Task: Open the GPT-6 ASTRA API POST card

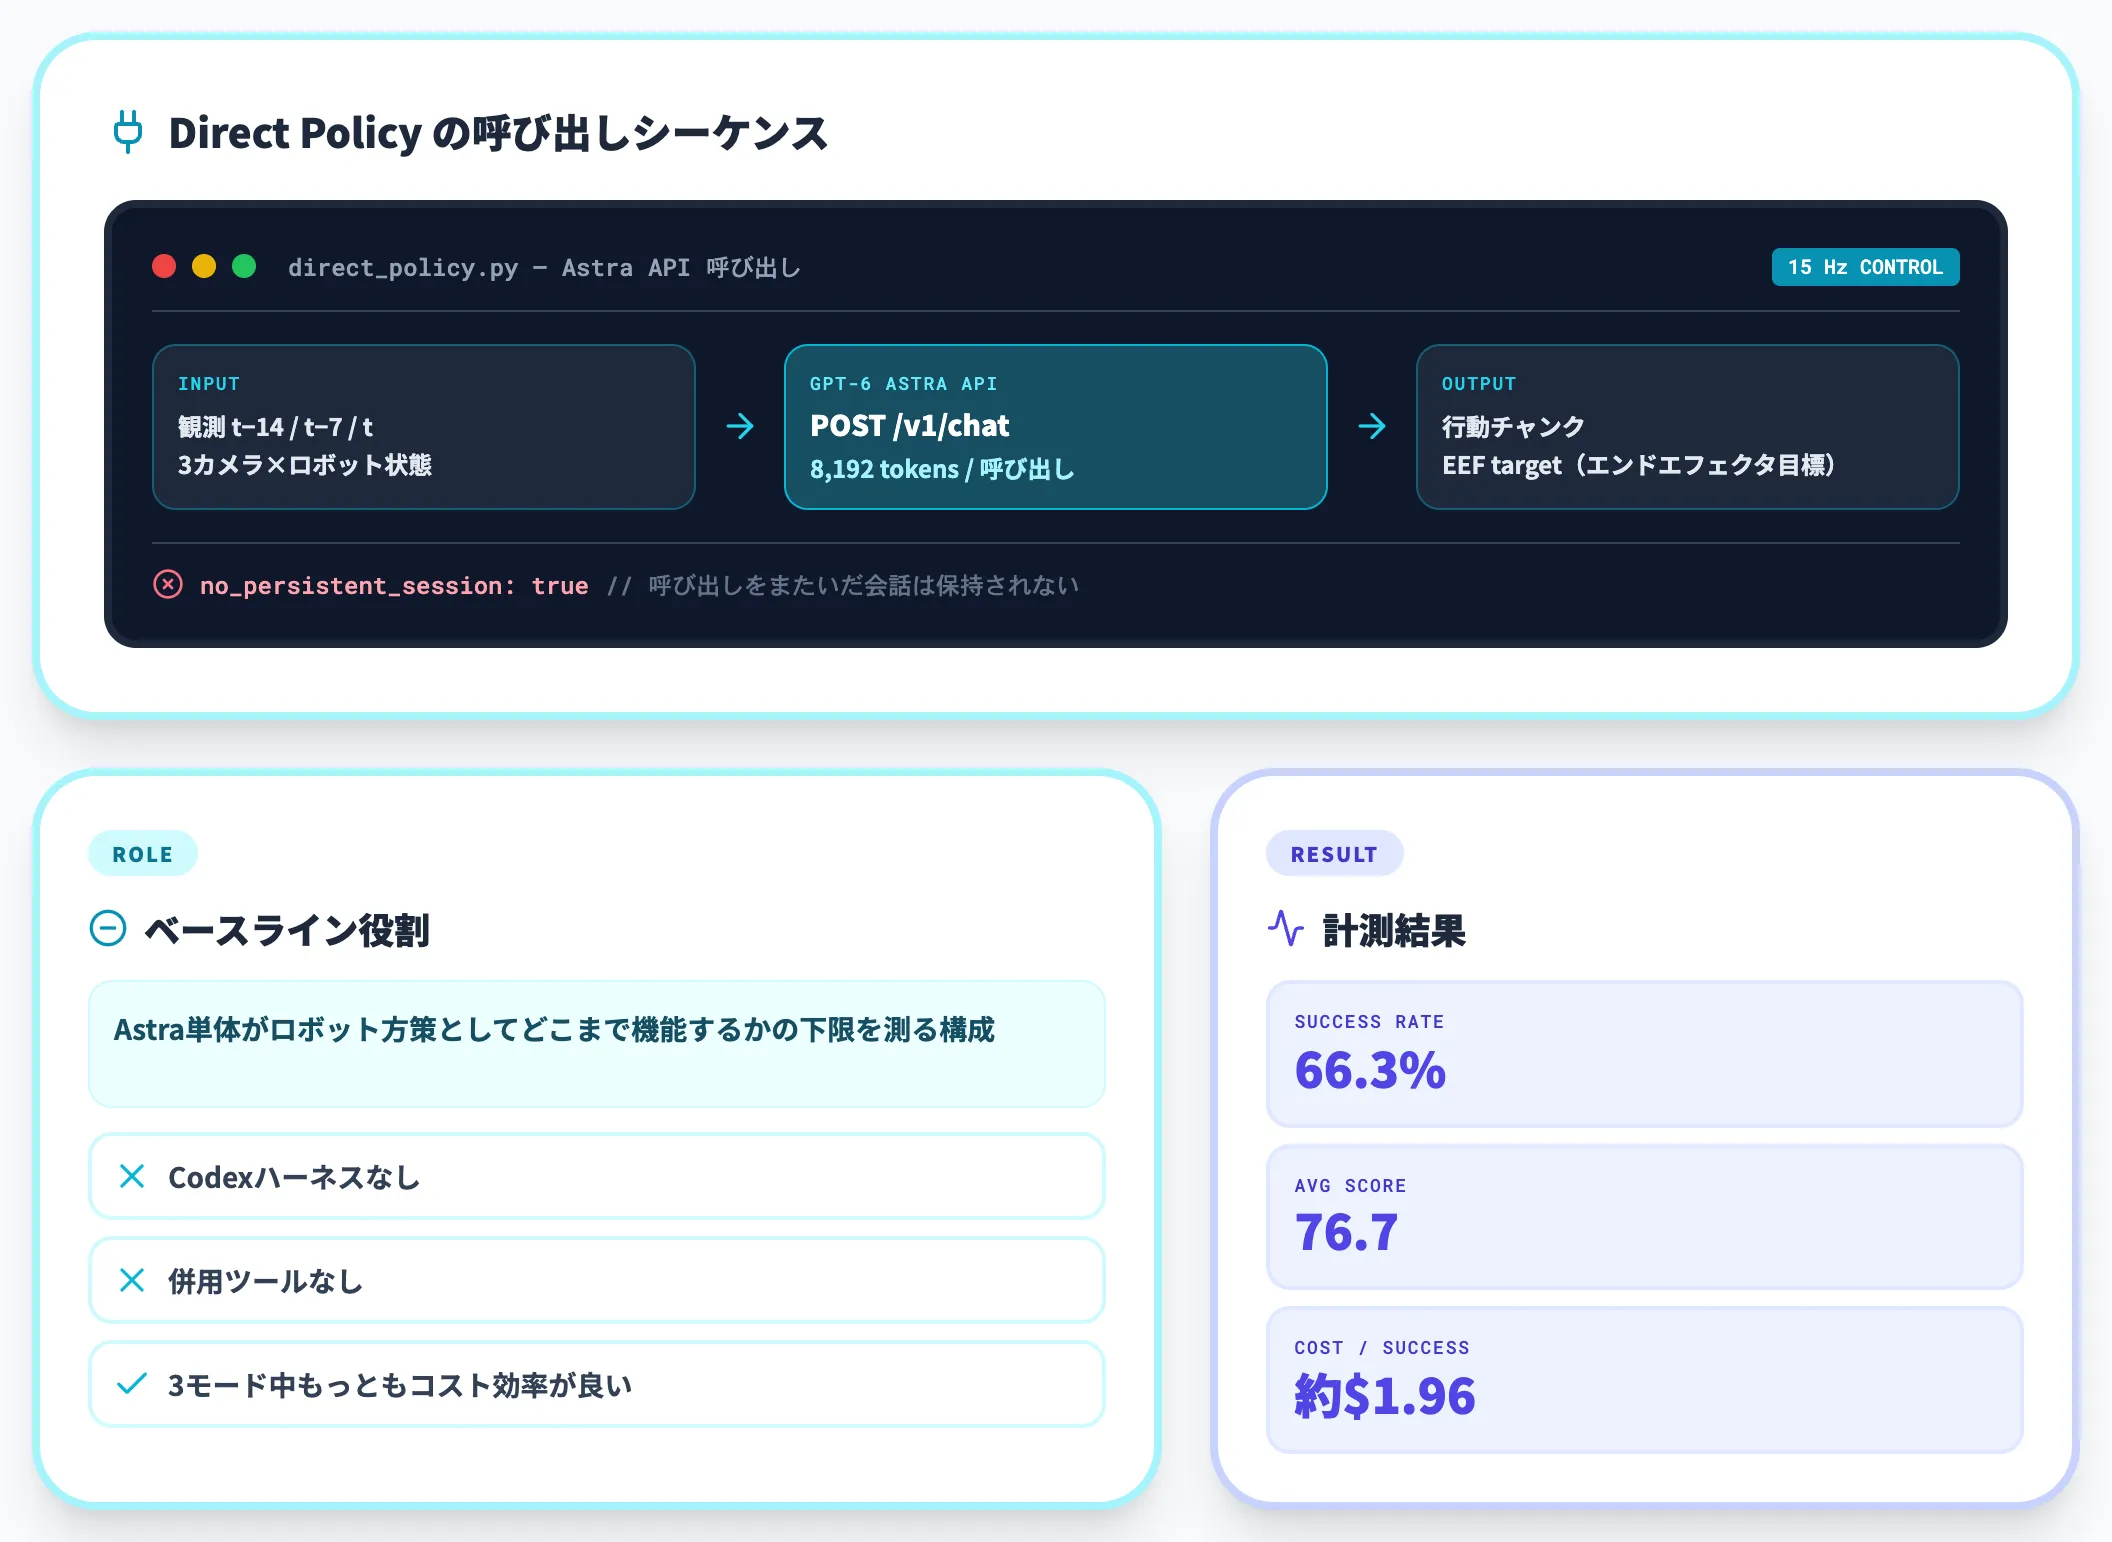Action: coord(1056,427)
